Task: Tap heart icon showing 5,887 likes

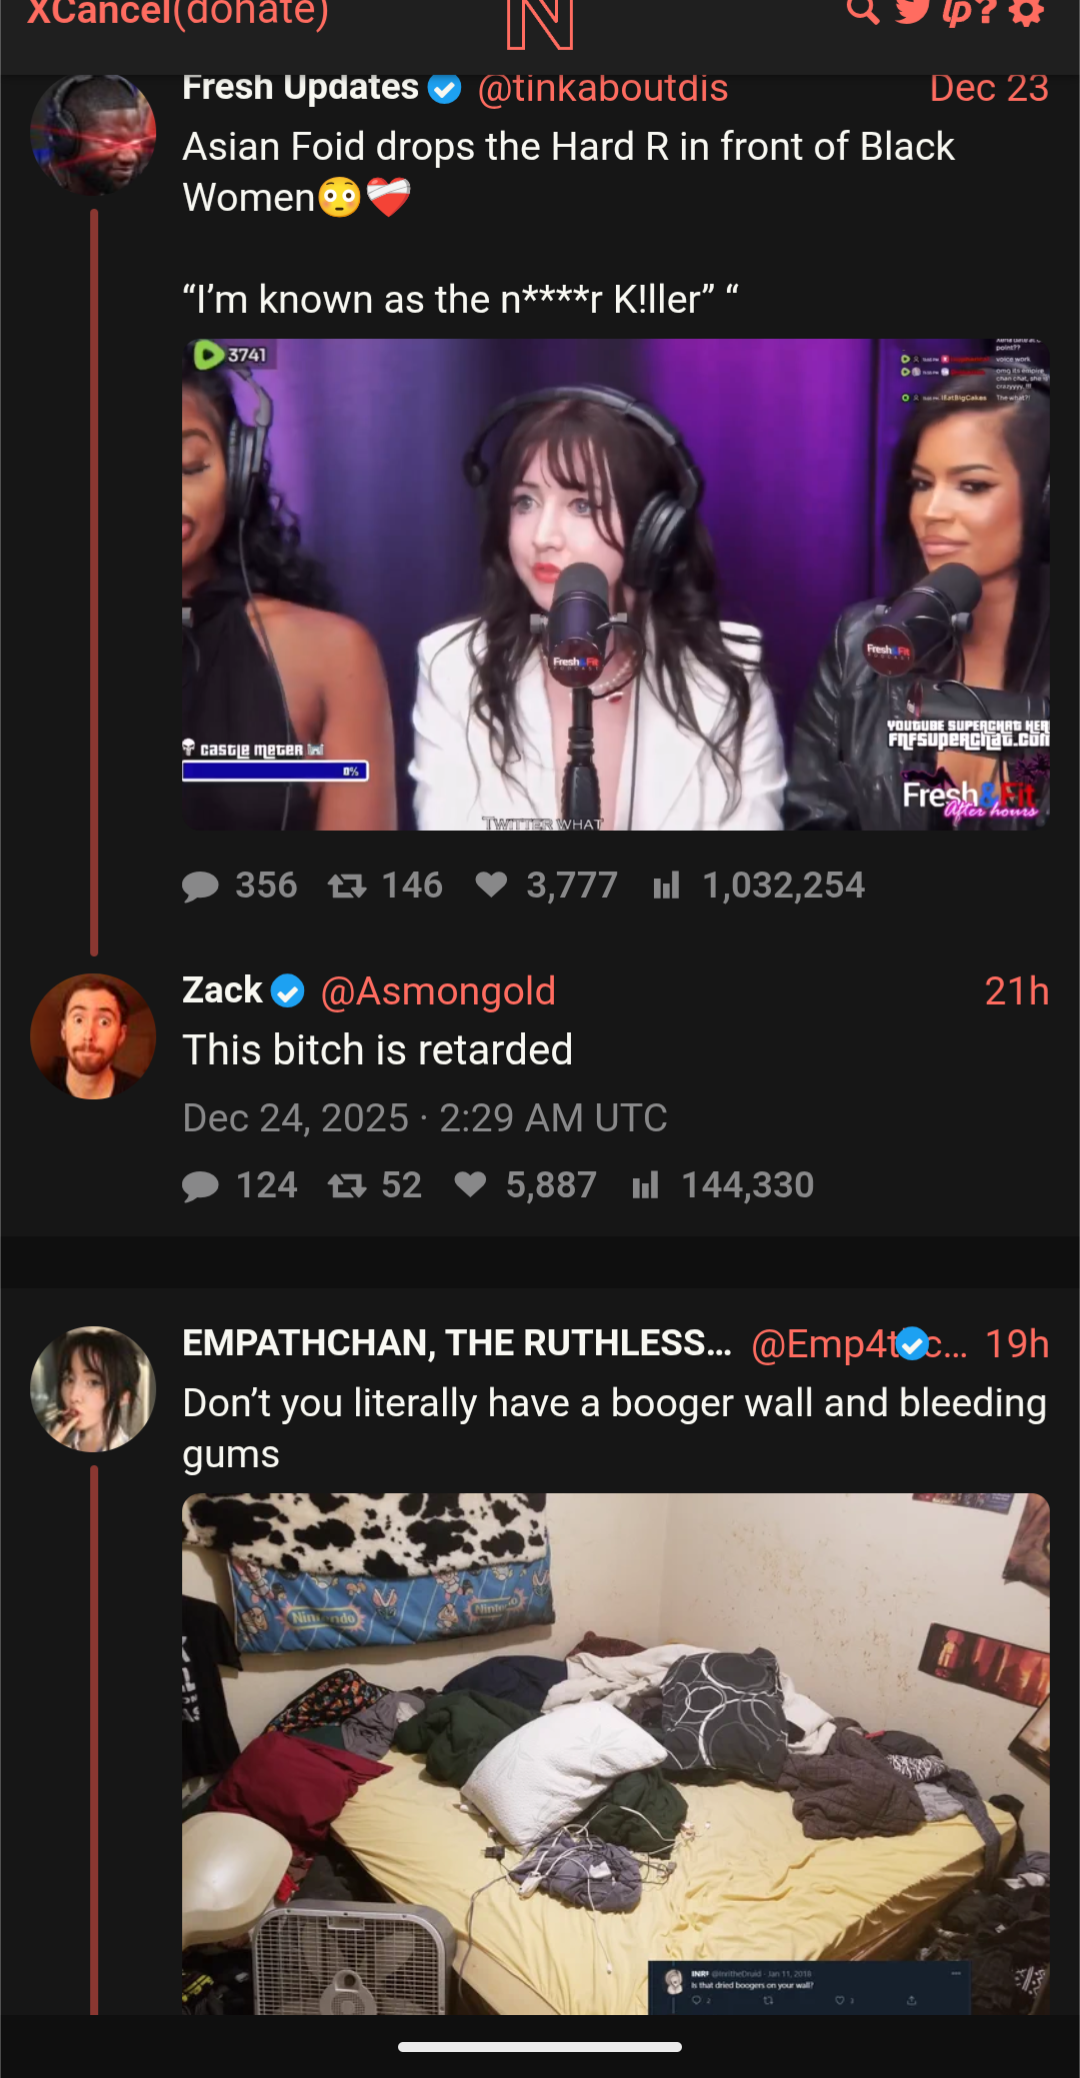Action: tap(470, 1185)
